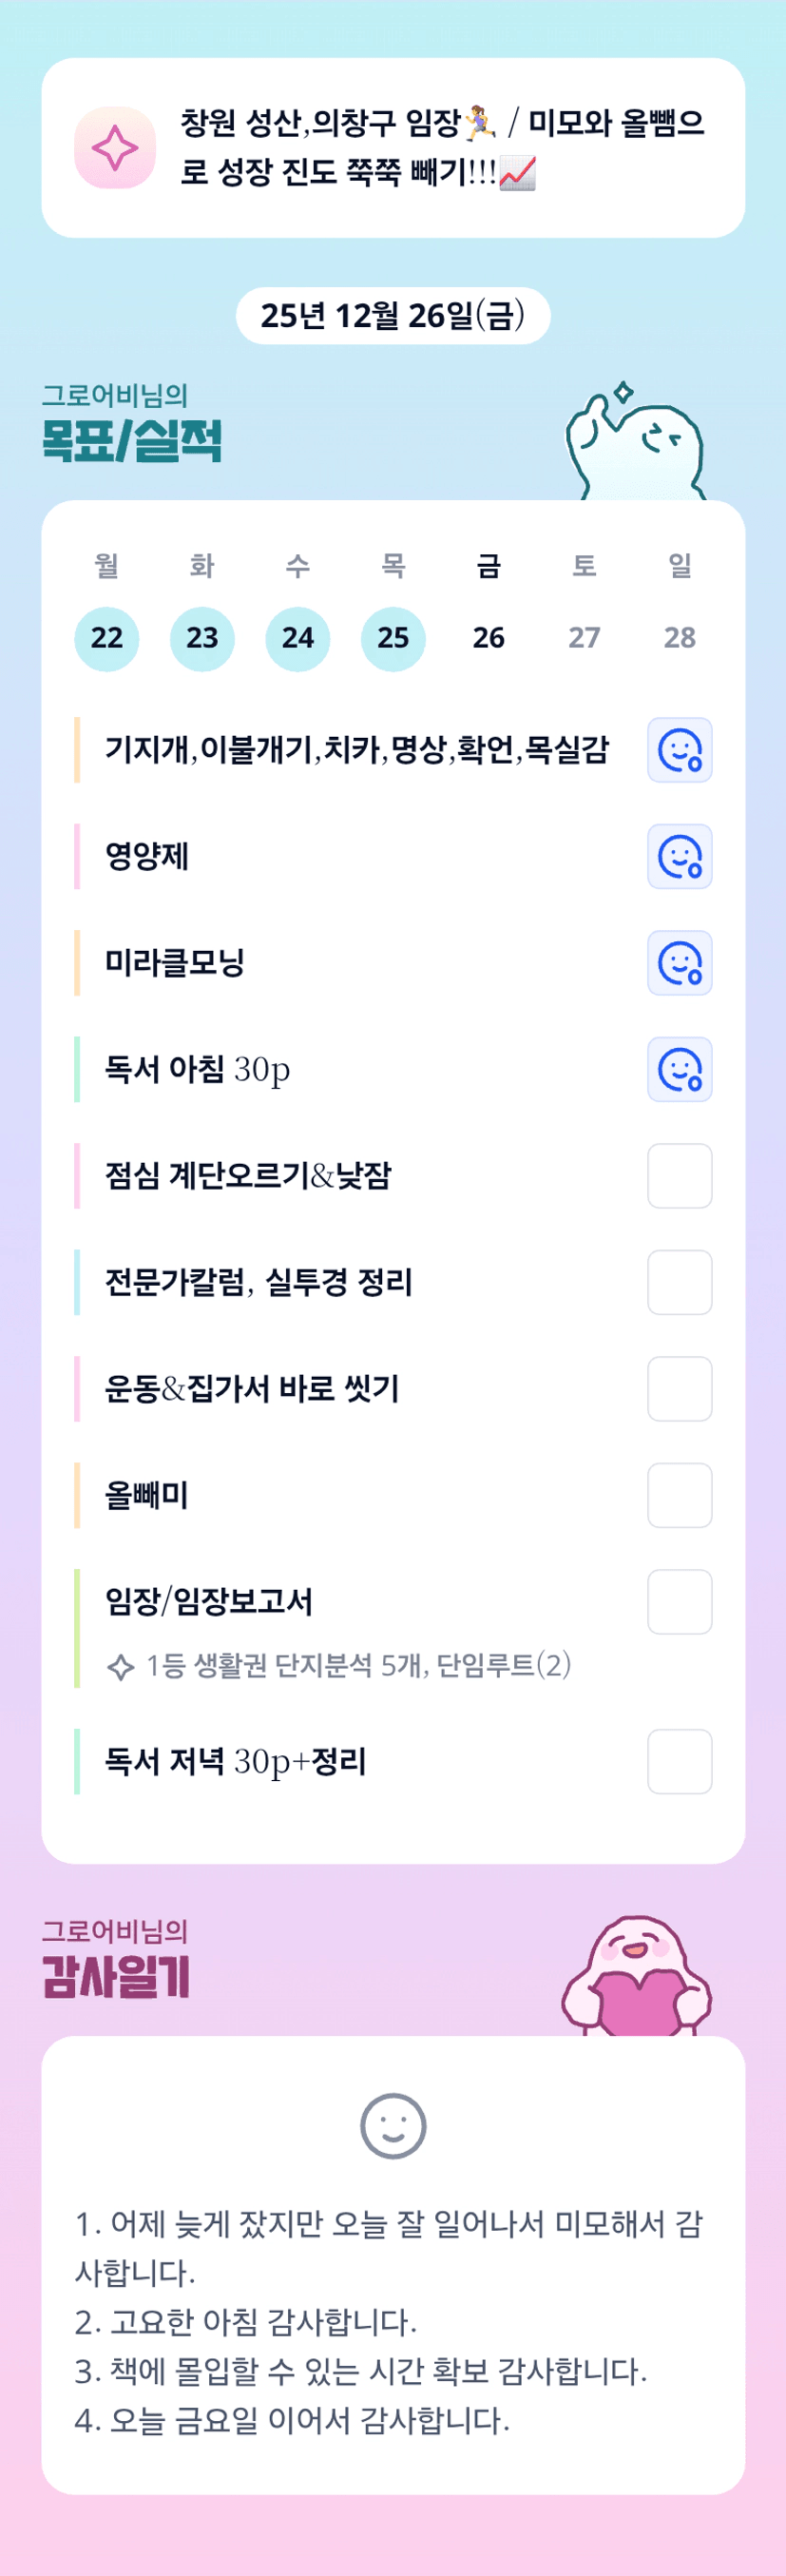This screenshot has height=2576, width=786.
Task: Open the 25년 12월 26일(금) date pill
Action: coord(393,316)
